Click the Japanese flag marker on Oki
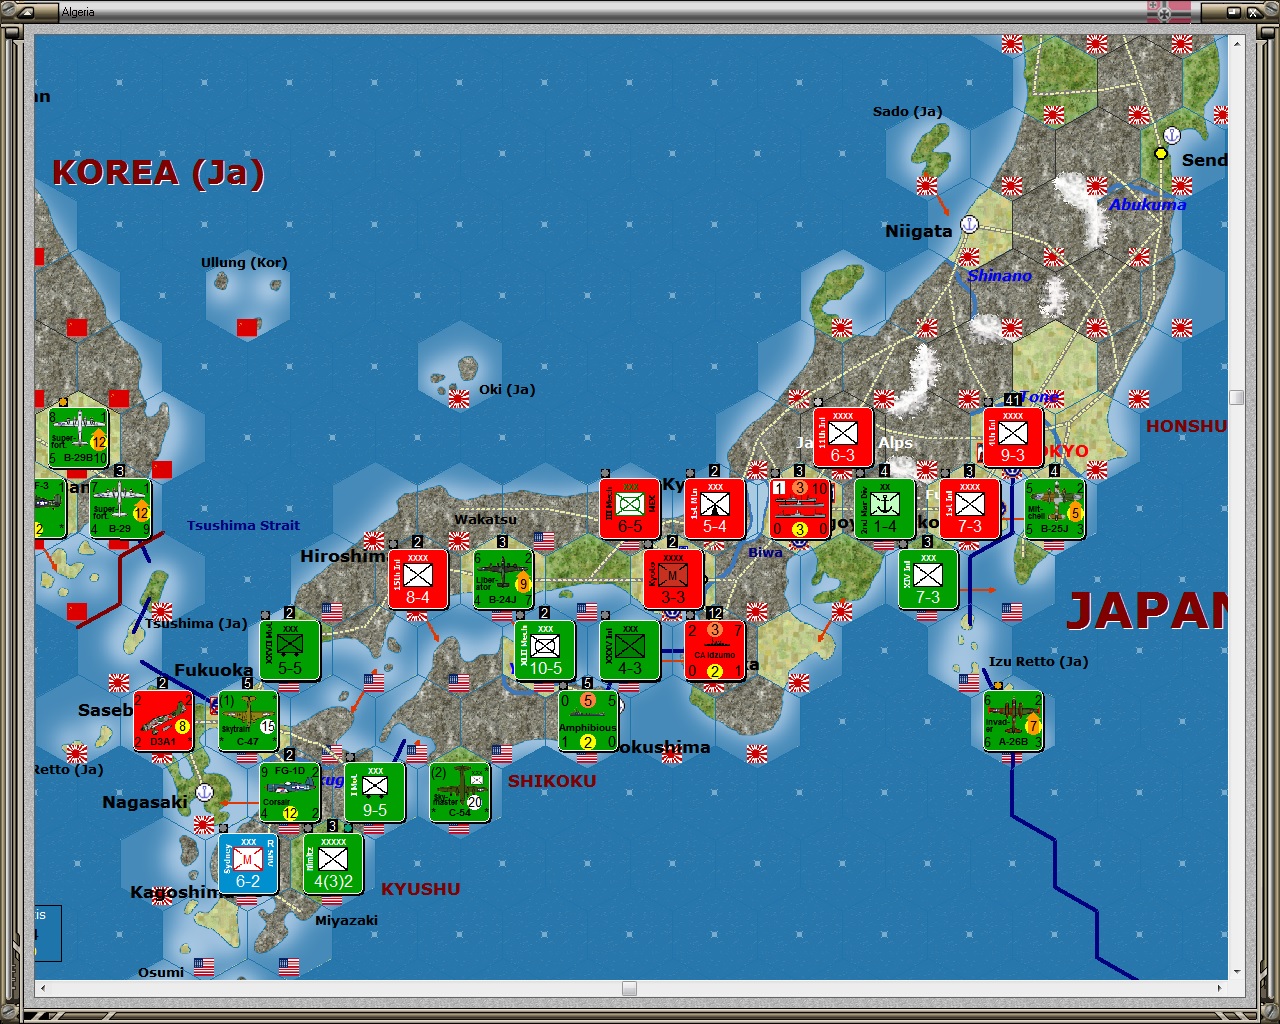This screenshot has height=1024, width=1280. (459, 399)
